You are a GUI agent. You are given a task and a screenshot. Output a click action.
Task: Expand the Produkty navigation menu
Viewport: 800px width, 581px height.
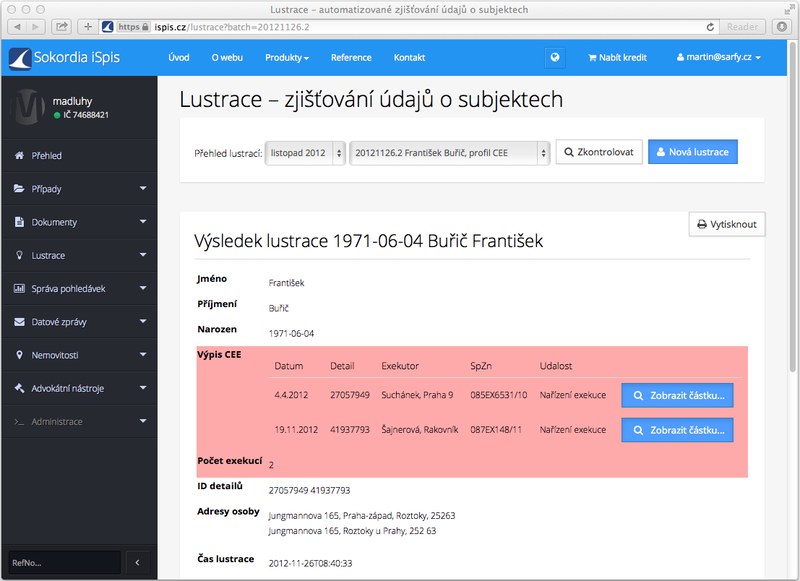[x=286, y=58]
